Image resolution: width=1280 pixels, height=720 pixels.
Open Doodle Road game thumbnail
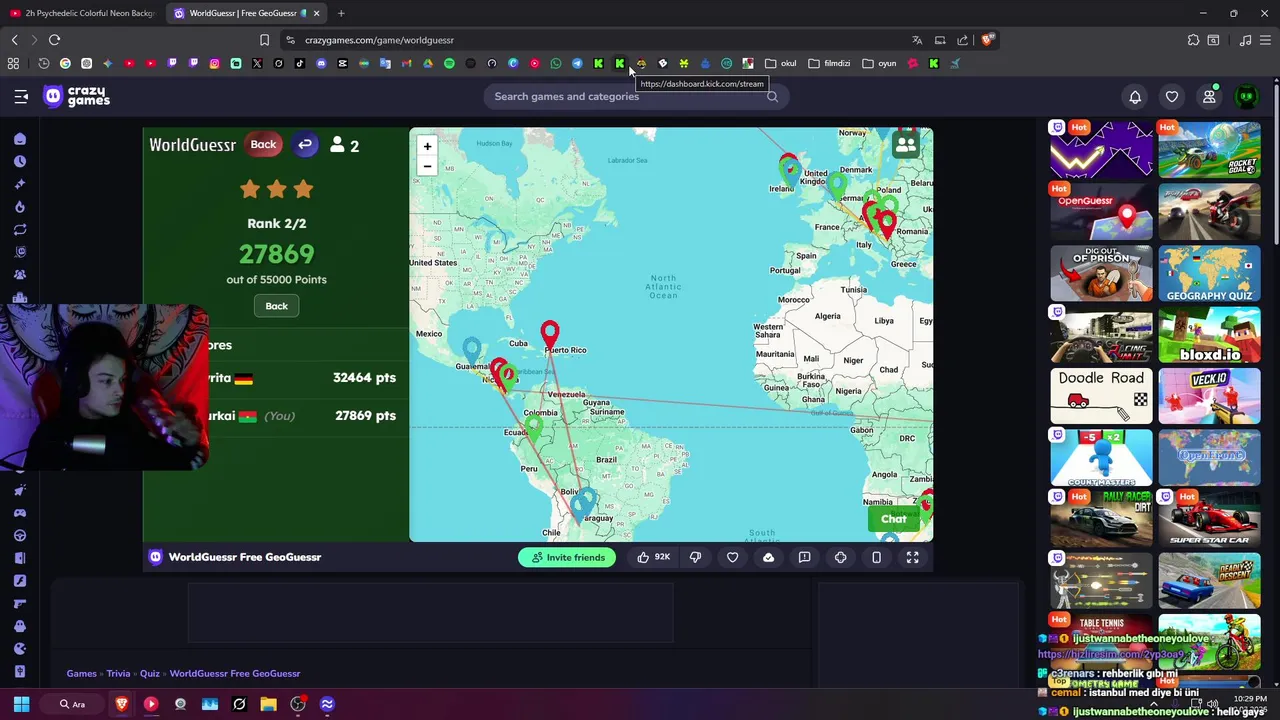[1101, 396]
